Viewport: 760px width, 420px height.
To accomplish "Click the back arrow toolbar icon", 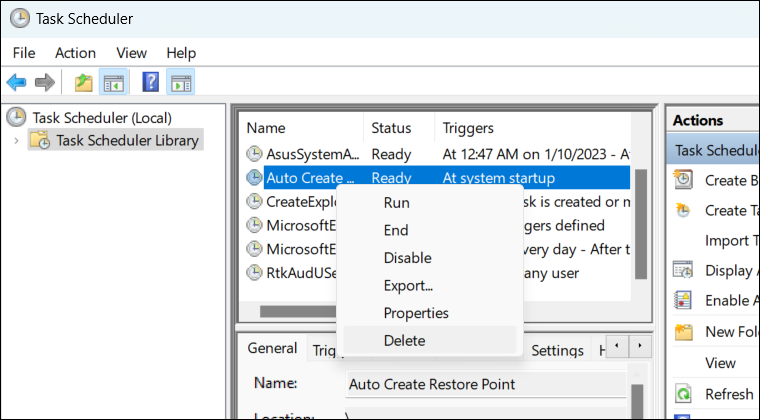I will [x=16, y=82].
